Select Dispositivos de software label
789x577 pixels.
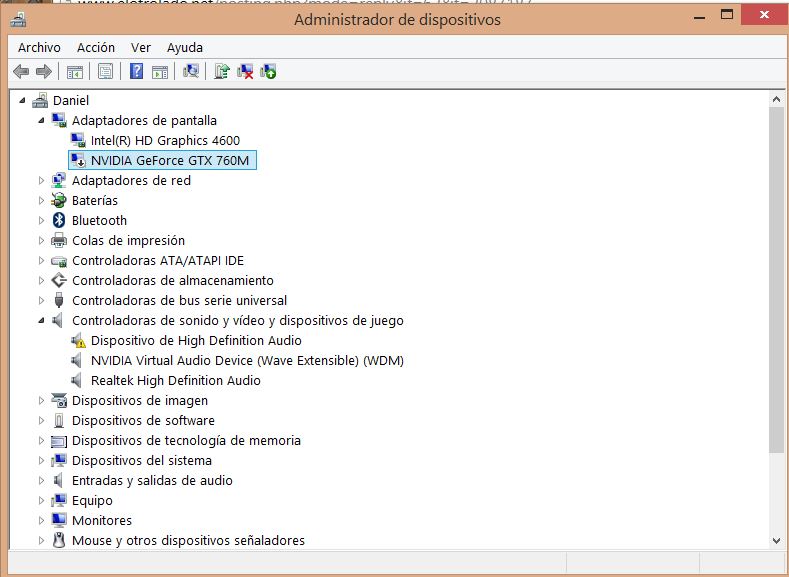pyautogui.click(x=143, y=421)
